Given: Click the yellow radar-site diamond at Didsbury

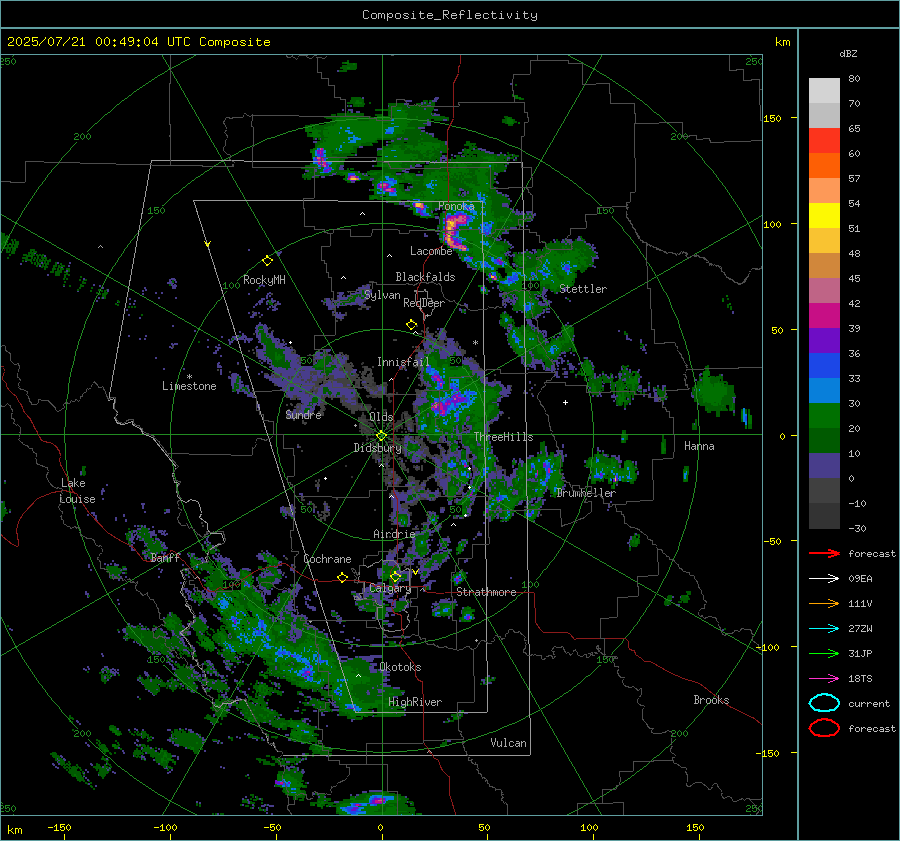Looking at the screenshot, I should tap(381, 436).
